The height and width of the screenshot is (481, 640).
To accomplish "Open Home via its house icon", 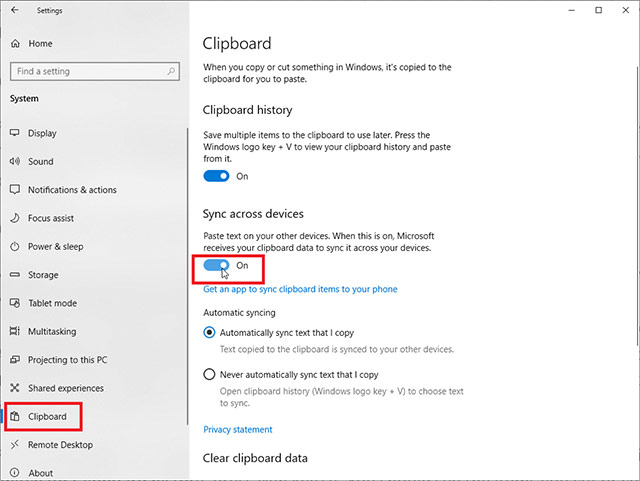I will point(15,44).
